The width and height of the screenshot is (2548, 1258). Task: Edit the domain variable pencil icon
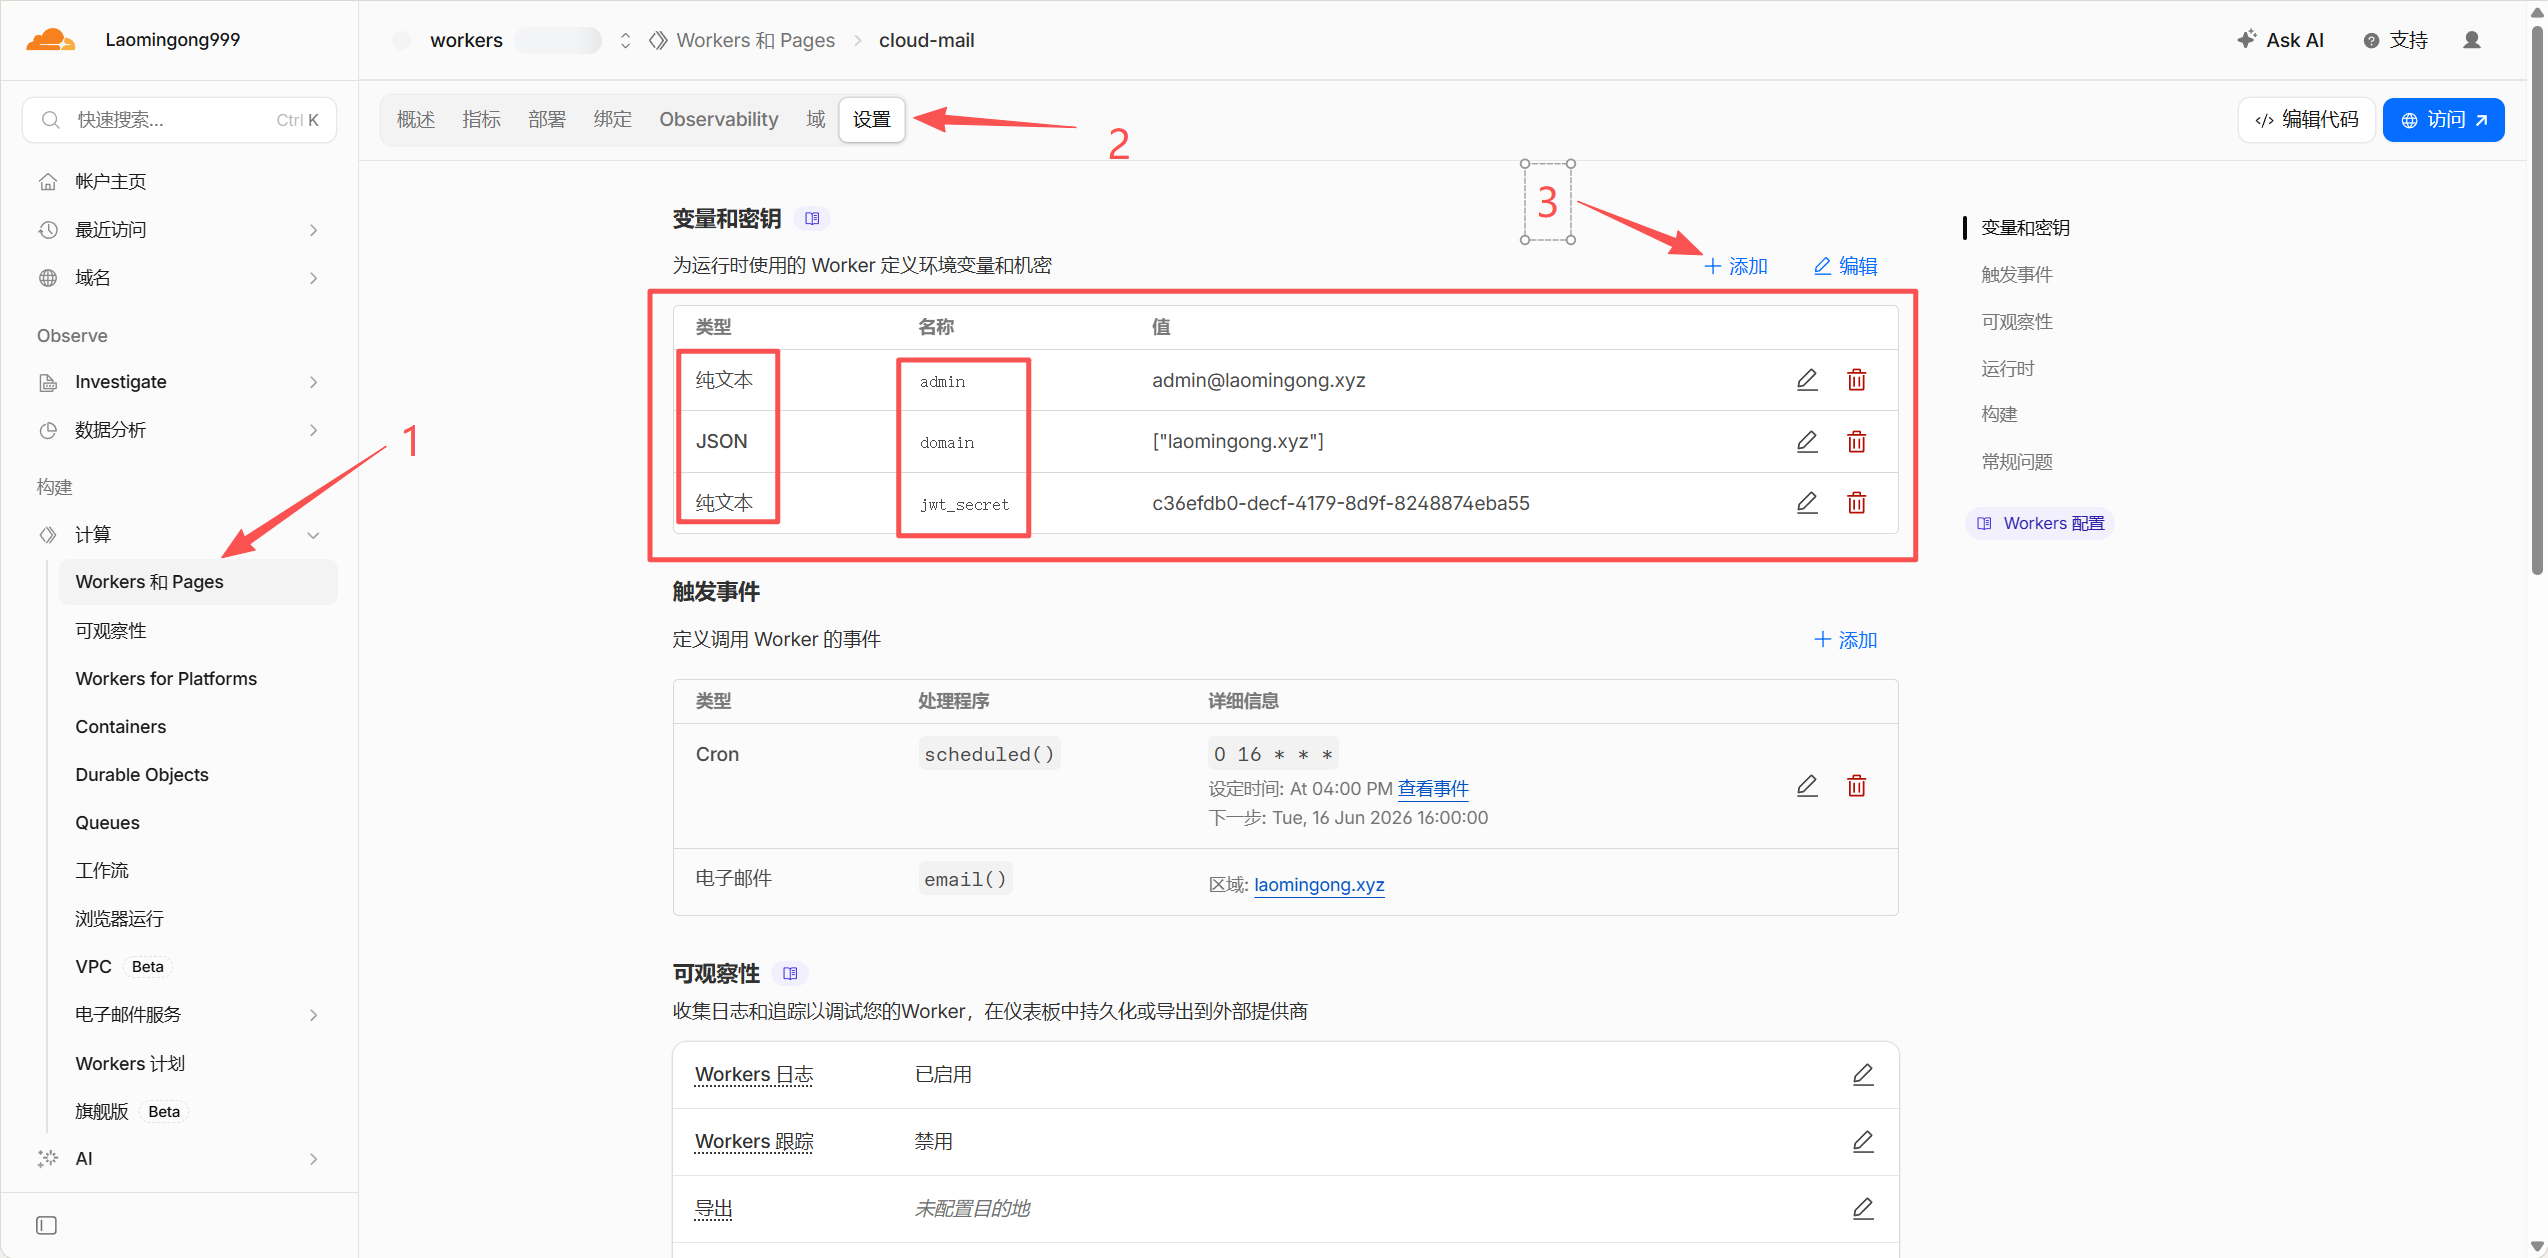[1807, 441]
